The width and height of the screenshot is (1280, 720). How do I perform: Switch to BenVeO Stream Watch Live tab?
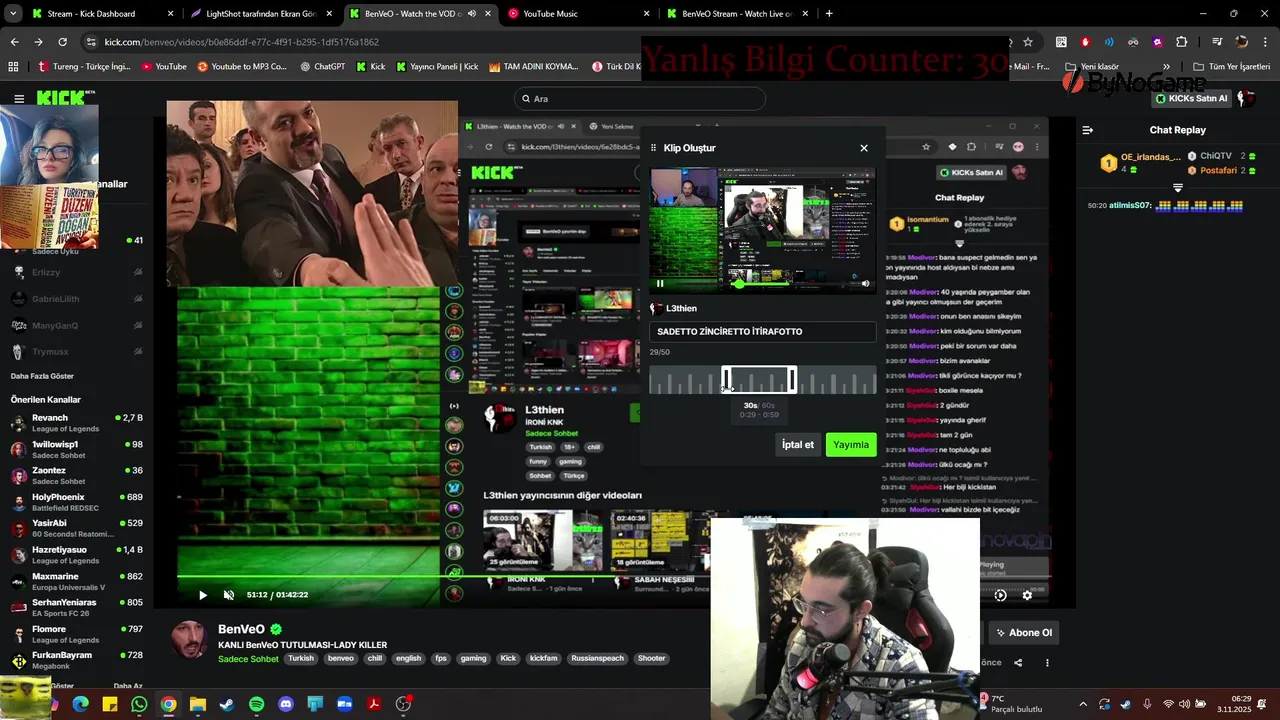point(737,14)
